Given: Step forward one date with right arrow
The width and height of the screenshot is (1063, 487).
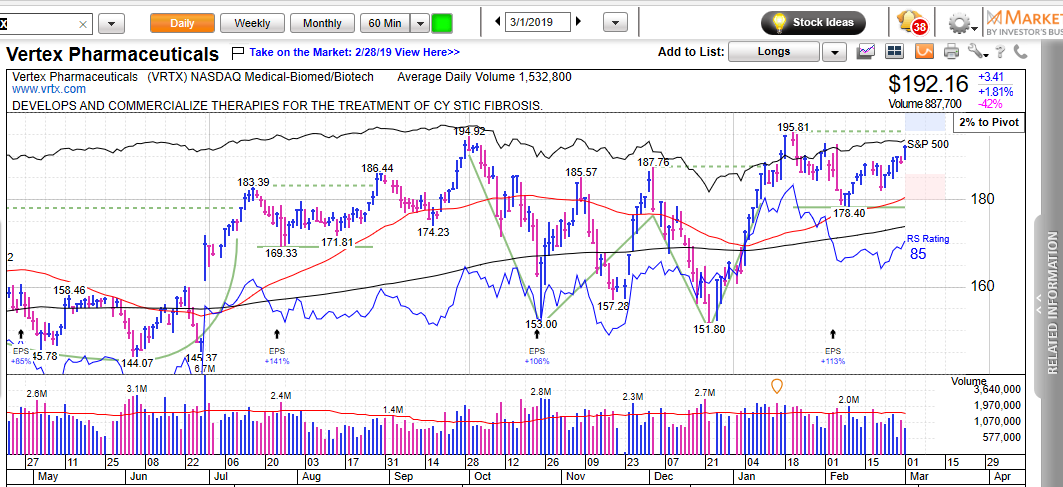Looking at the screenshot, I should 578,22.
